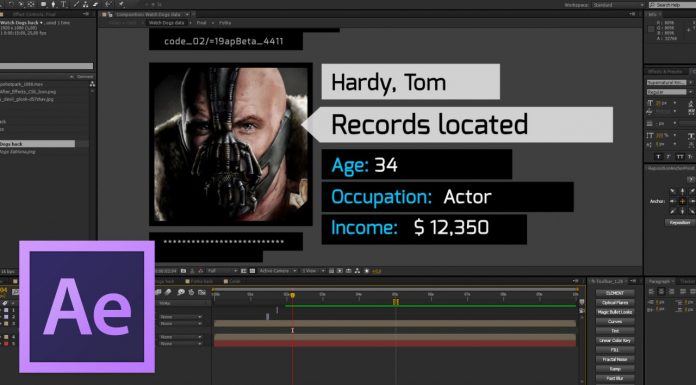Click the viewer's Timeline button icon
The width and height of the screenshot is (696, 385).
tap(348, 271)
